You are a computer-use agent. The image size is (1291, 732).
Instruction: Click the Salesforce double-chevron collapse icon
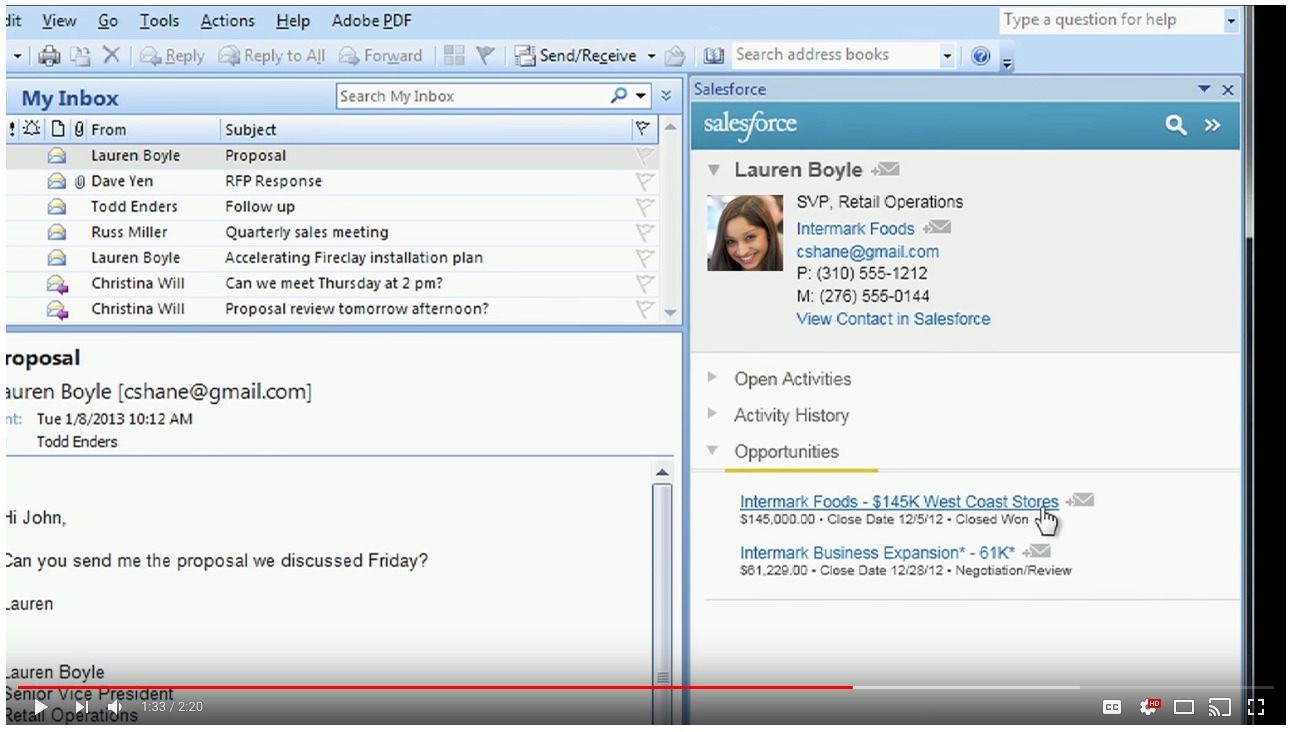coord(1212,125)
